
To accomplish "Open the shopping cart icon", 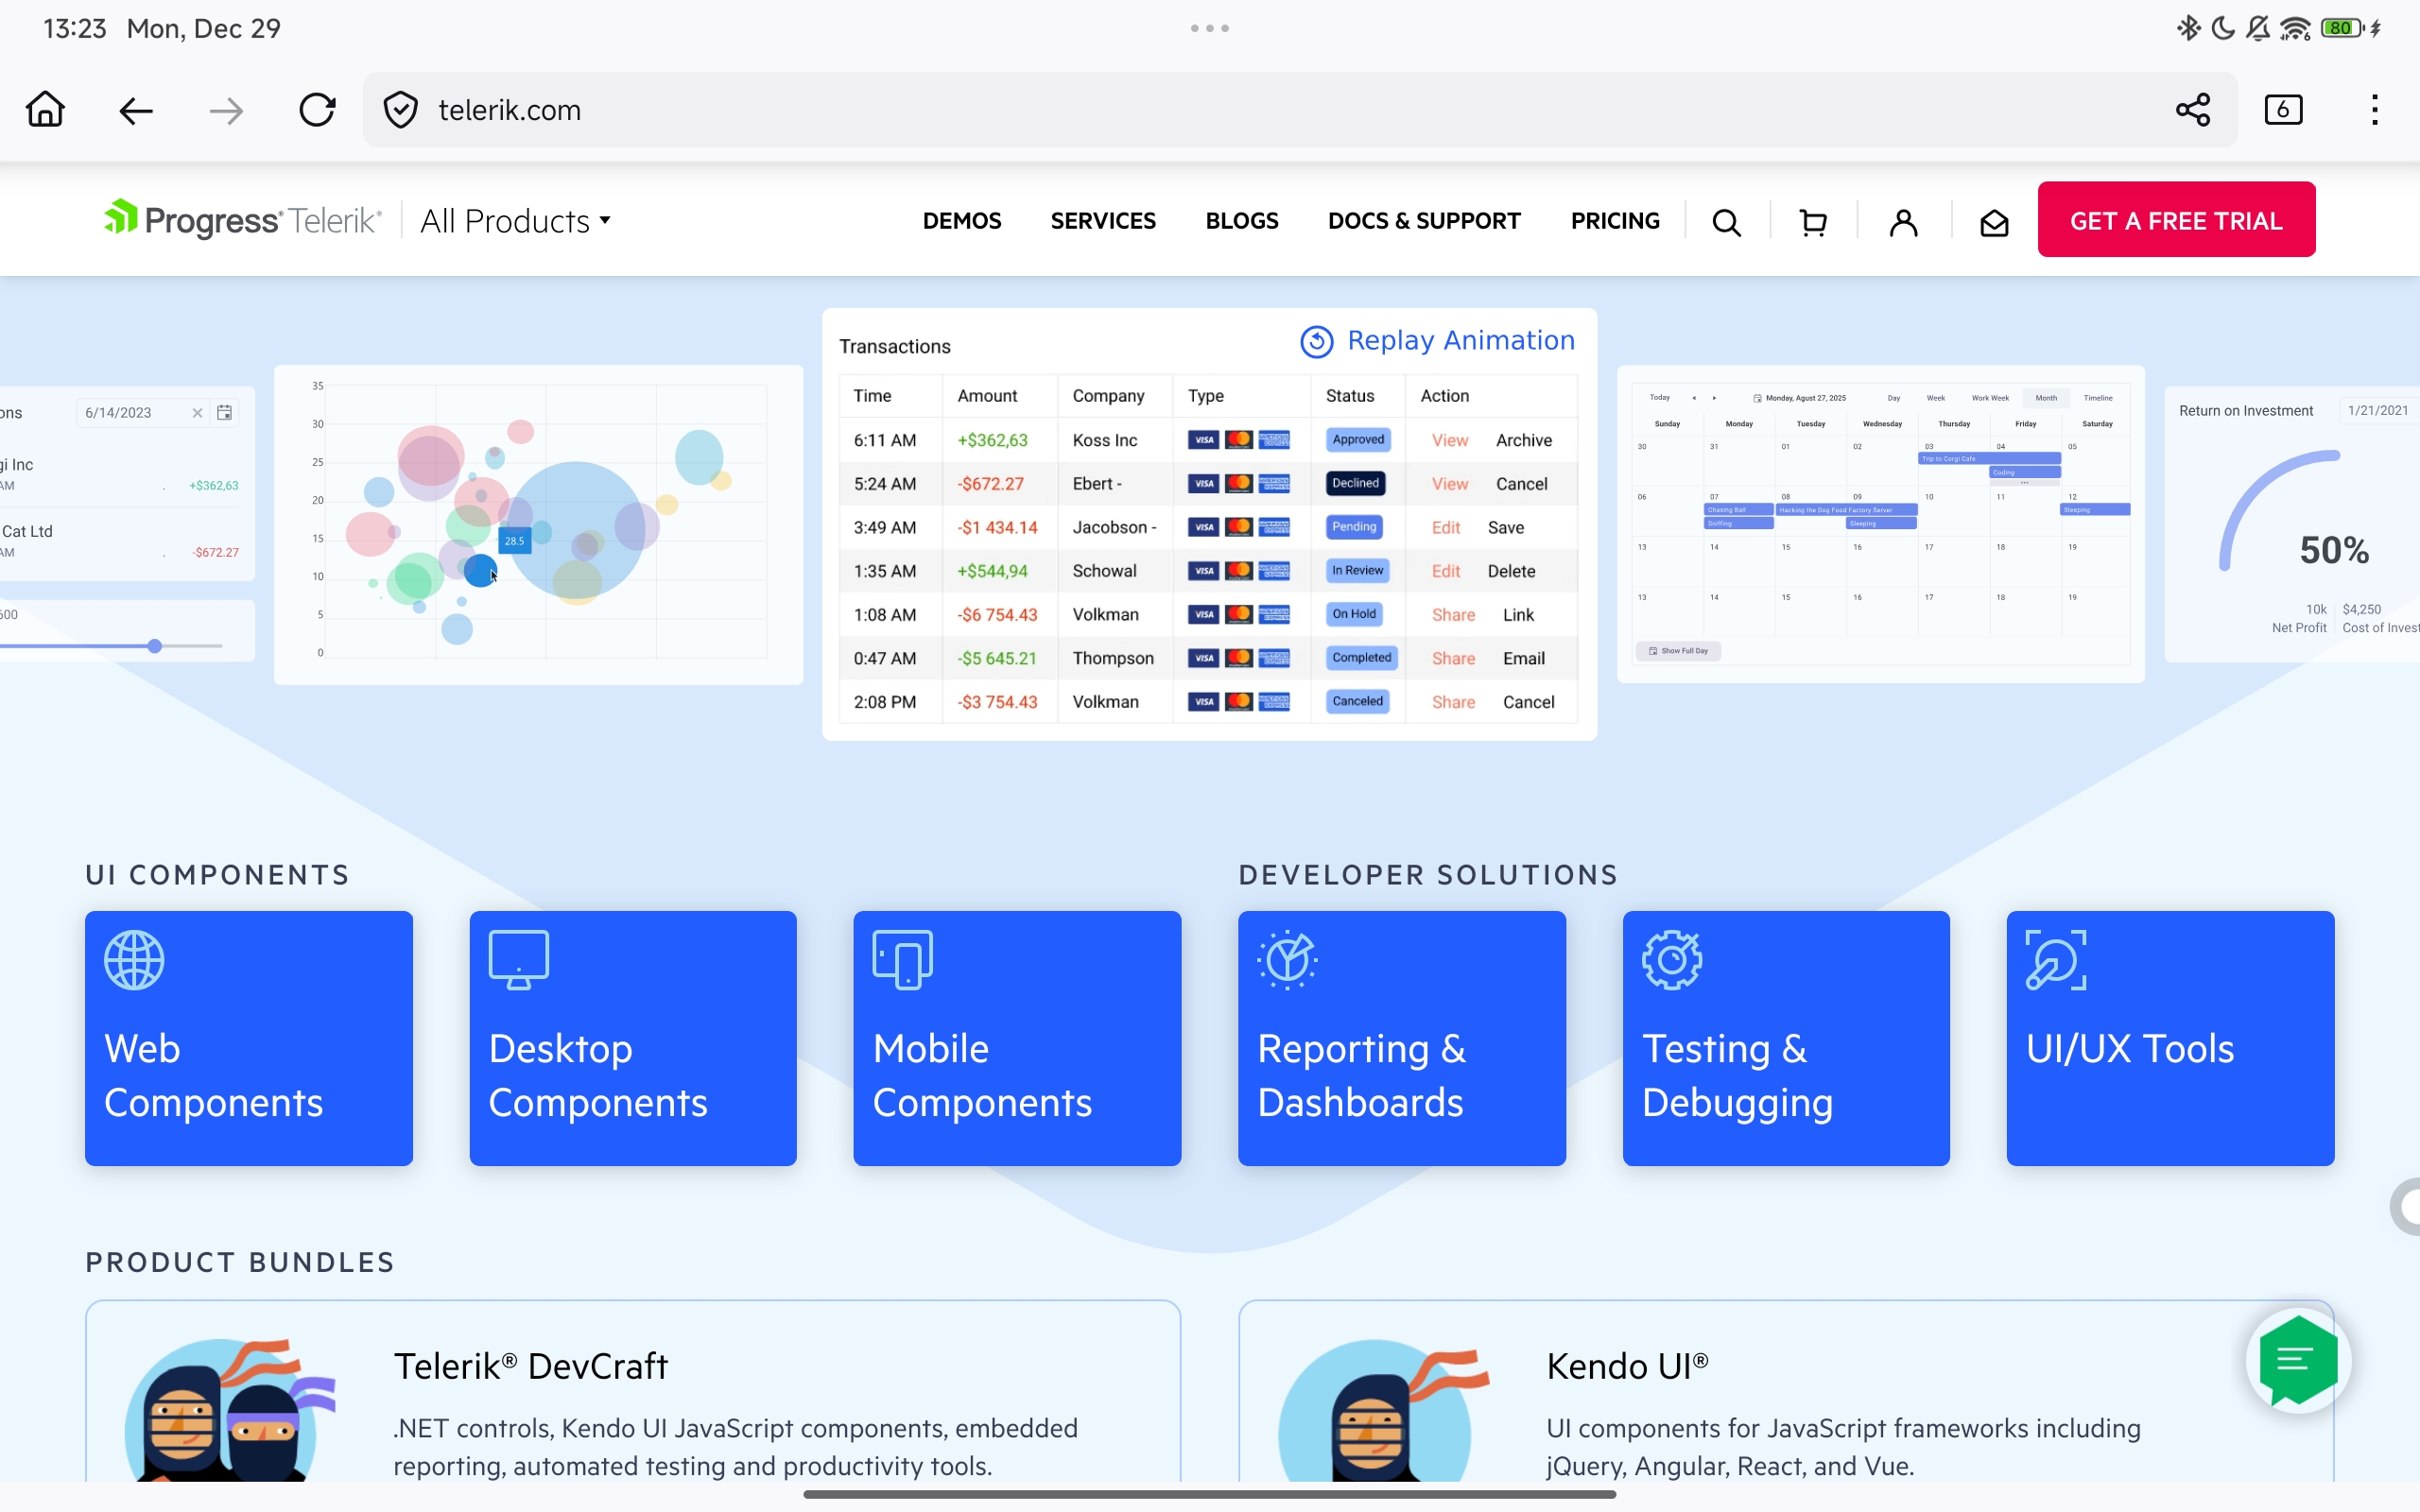I will pyautogui.click(x=1812, y=221).
